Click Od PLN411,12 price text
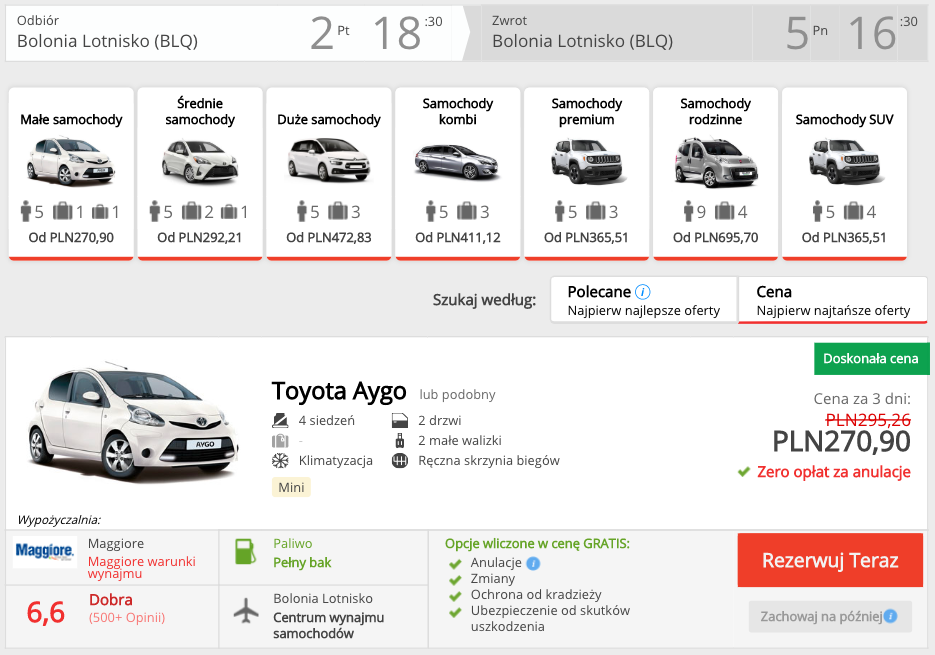 [457, 237]
